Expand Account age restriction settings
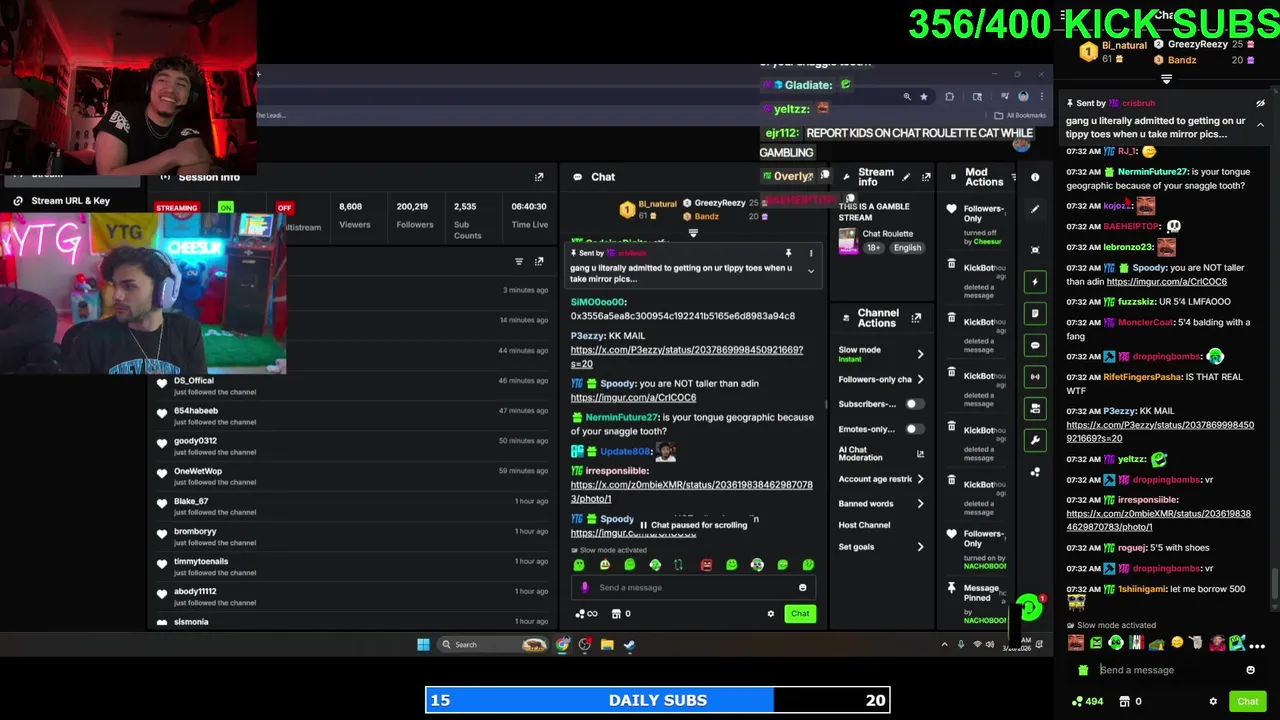Viewport: 1280px width, 720px height. click(920, 479)
